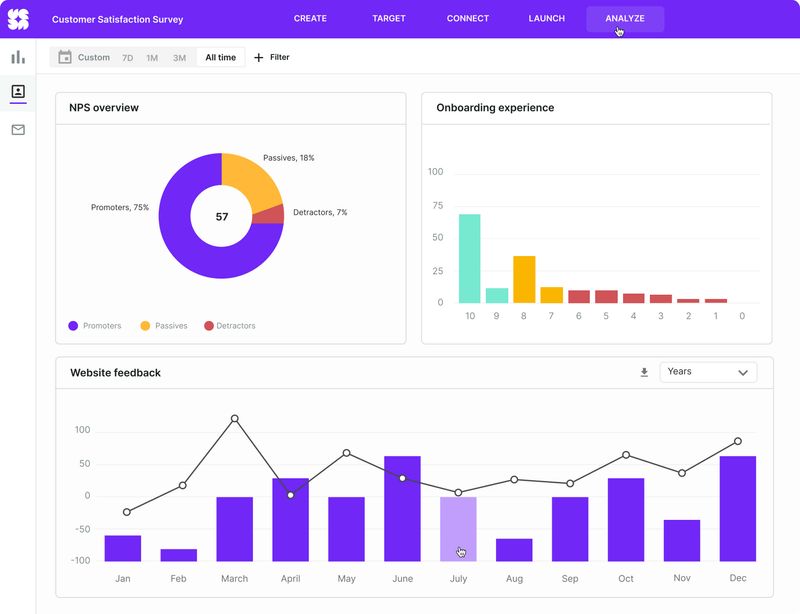Click the NPS score 57 in donut

pyautogui.click(x=222, y=217)
